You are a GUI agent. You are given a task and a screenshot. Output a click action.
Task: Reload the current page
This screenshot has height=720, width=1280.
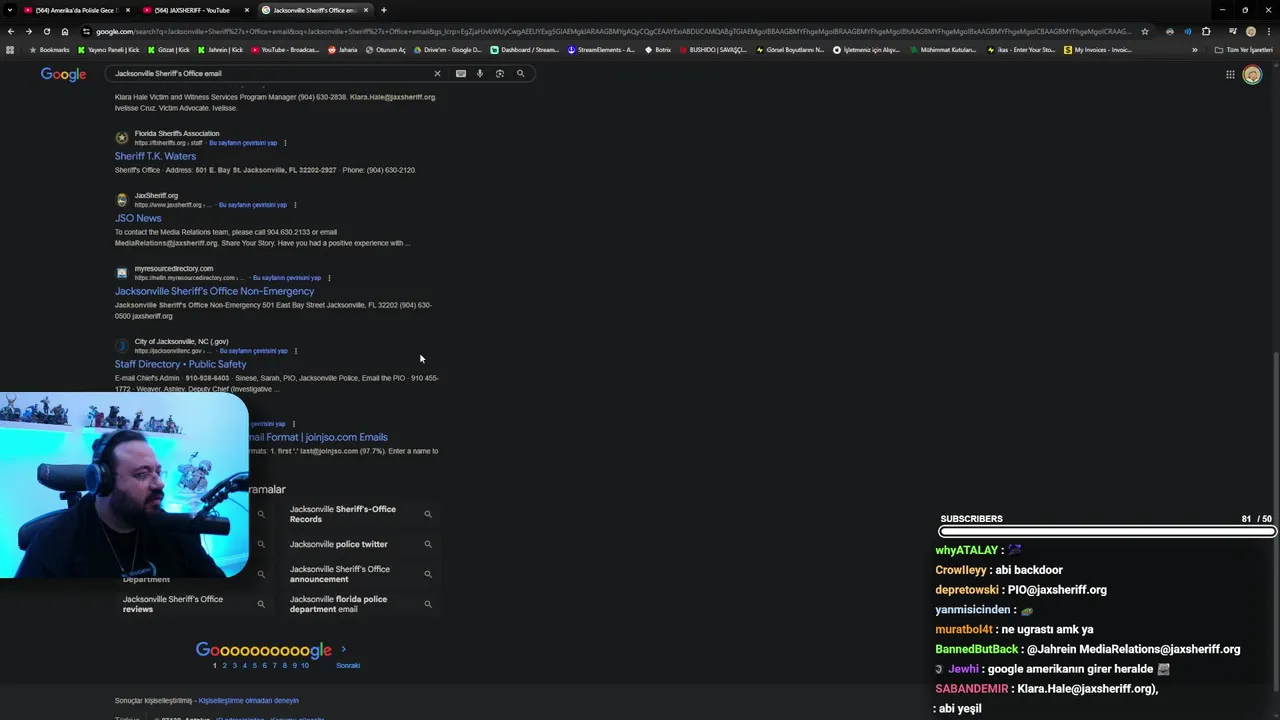46,31
